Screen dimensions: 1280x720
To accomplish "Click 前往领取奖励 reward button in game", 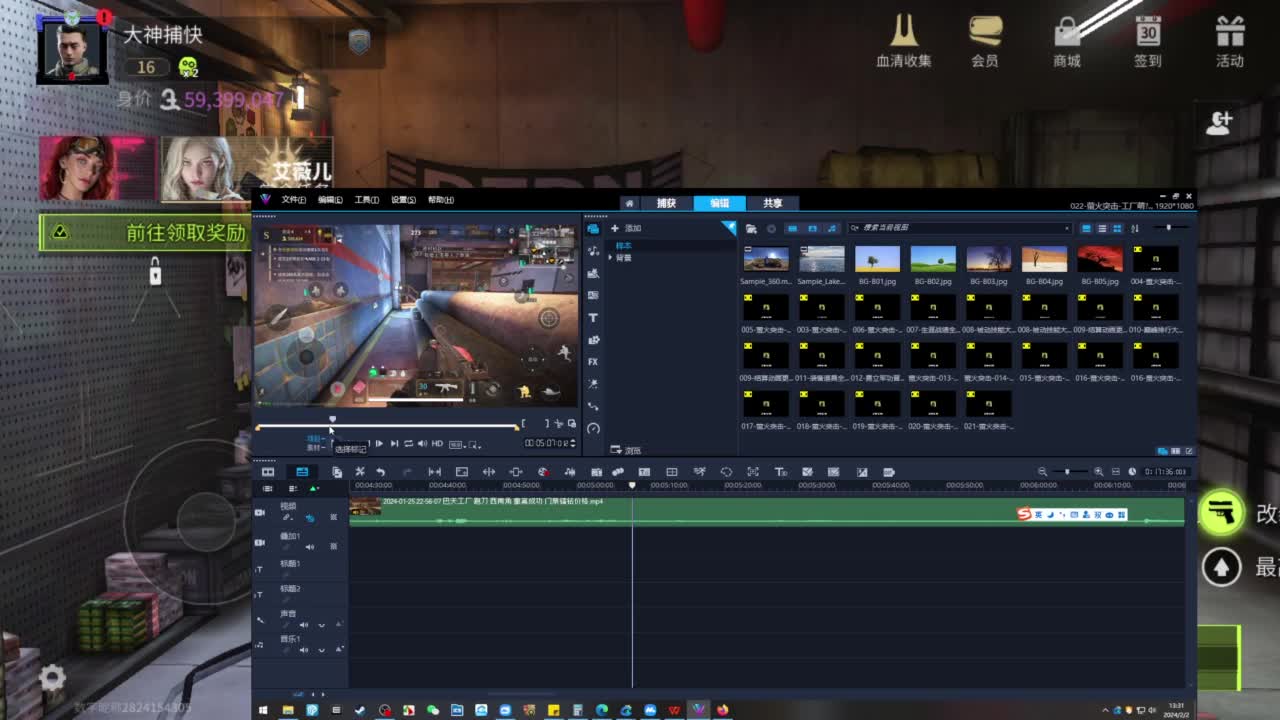I will click(145, 233).
